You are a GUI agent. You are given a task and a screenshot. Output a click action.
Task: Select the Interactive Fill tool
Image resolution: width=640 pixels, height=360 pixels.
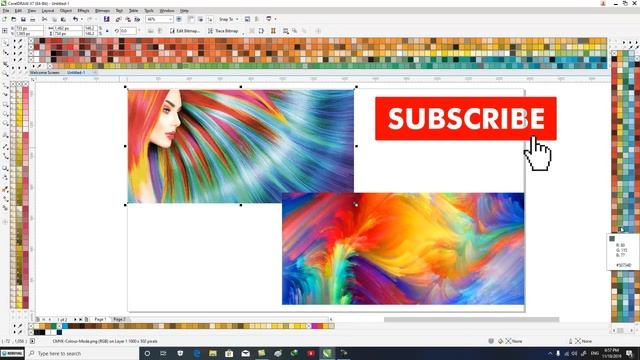(x=5, y=199)
